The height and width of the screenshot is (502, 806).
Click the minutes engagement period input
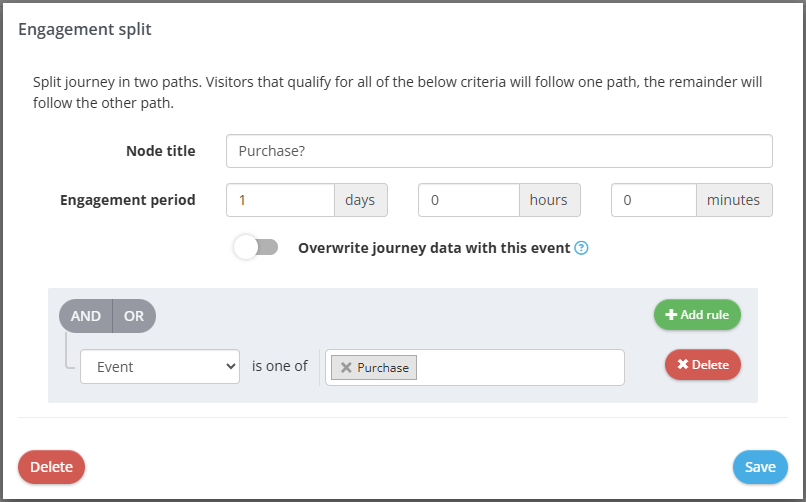pos(654,200)
